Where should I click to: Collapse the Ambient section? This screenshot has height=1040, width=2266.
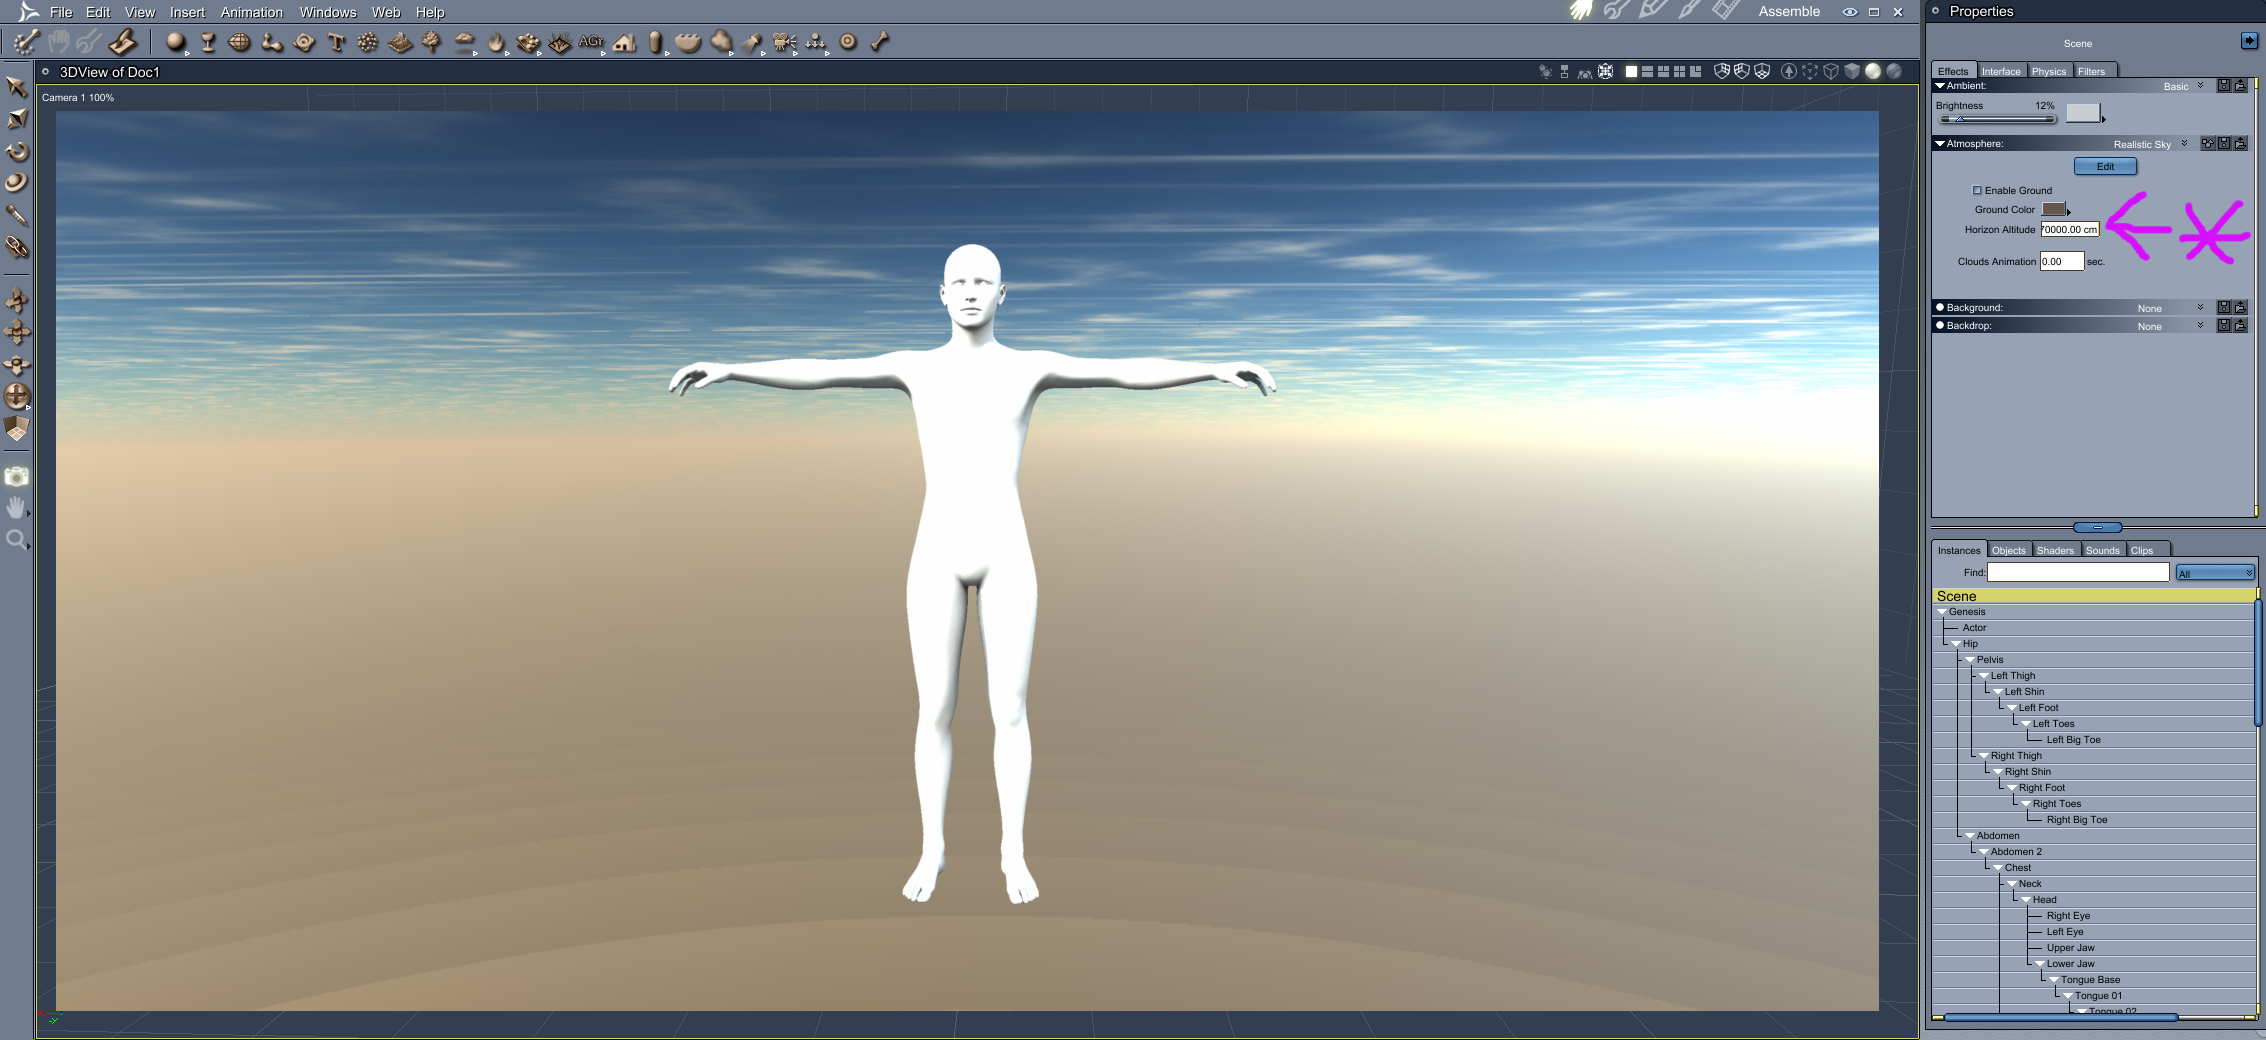click(x=1940, y=86)
